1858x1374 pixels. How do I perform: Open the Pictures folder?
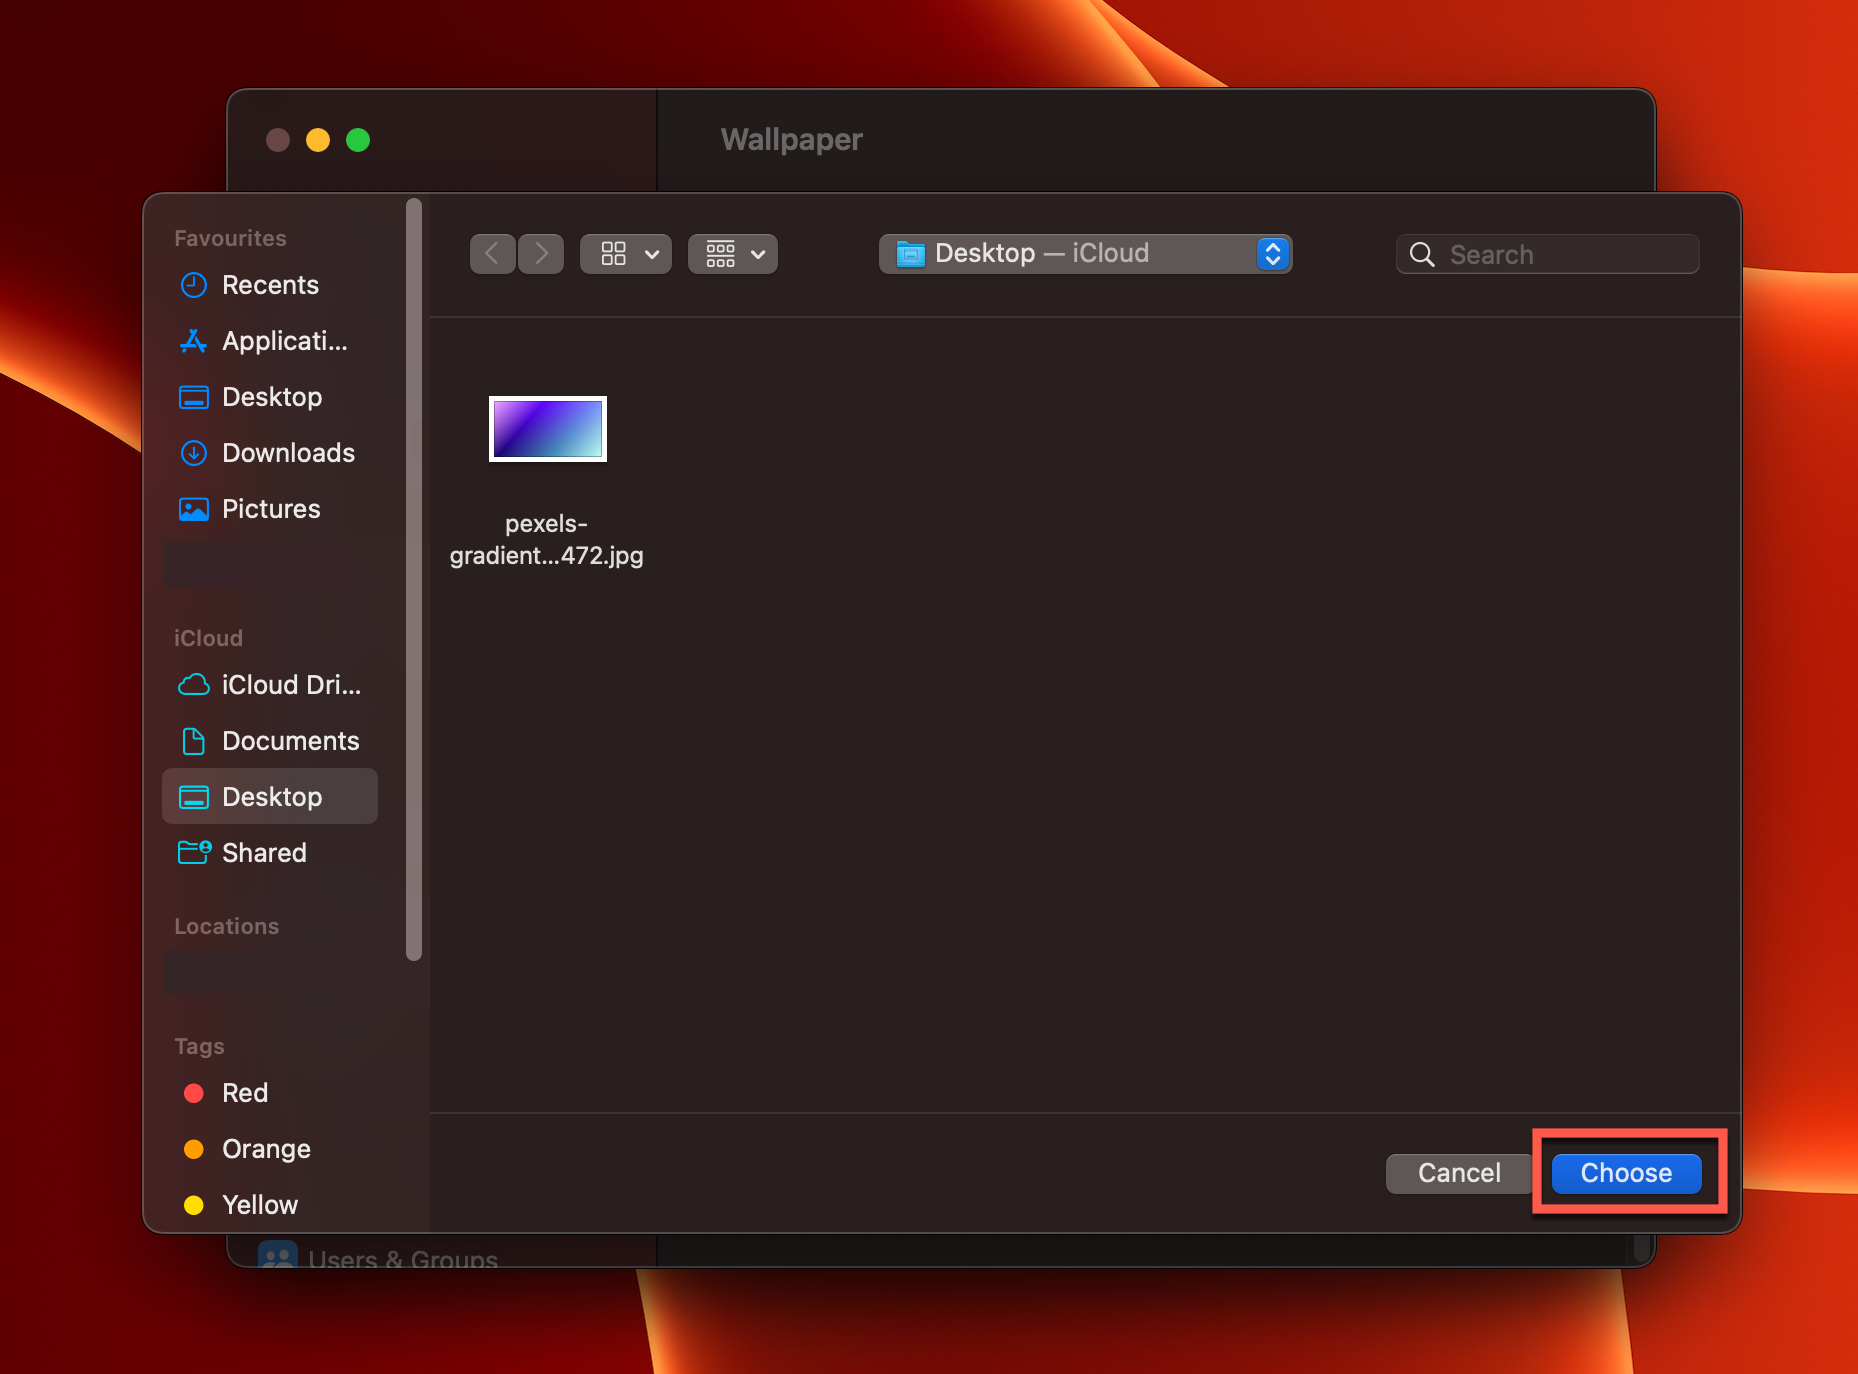point(270,509)
